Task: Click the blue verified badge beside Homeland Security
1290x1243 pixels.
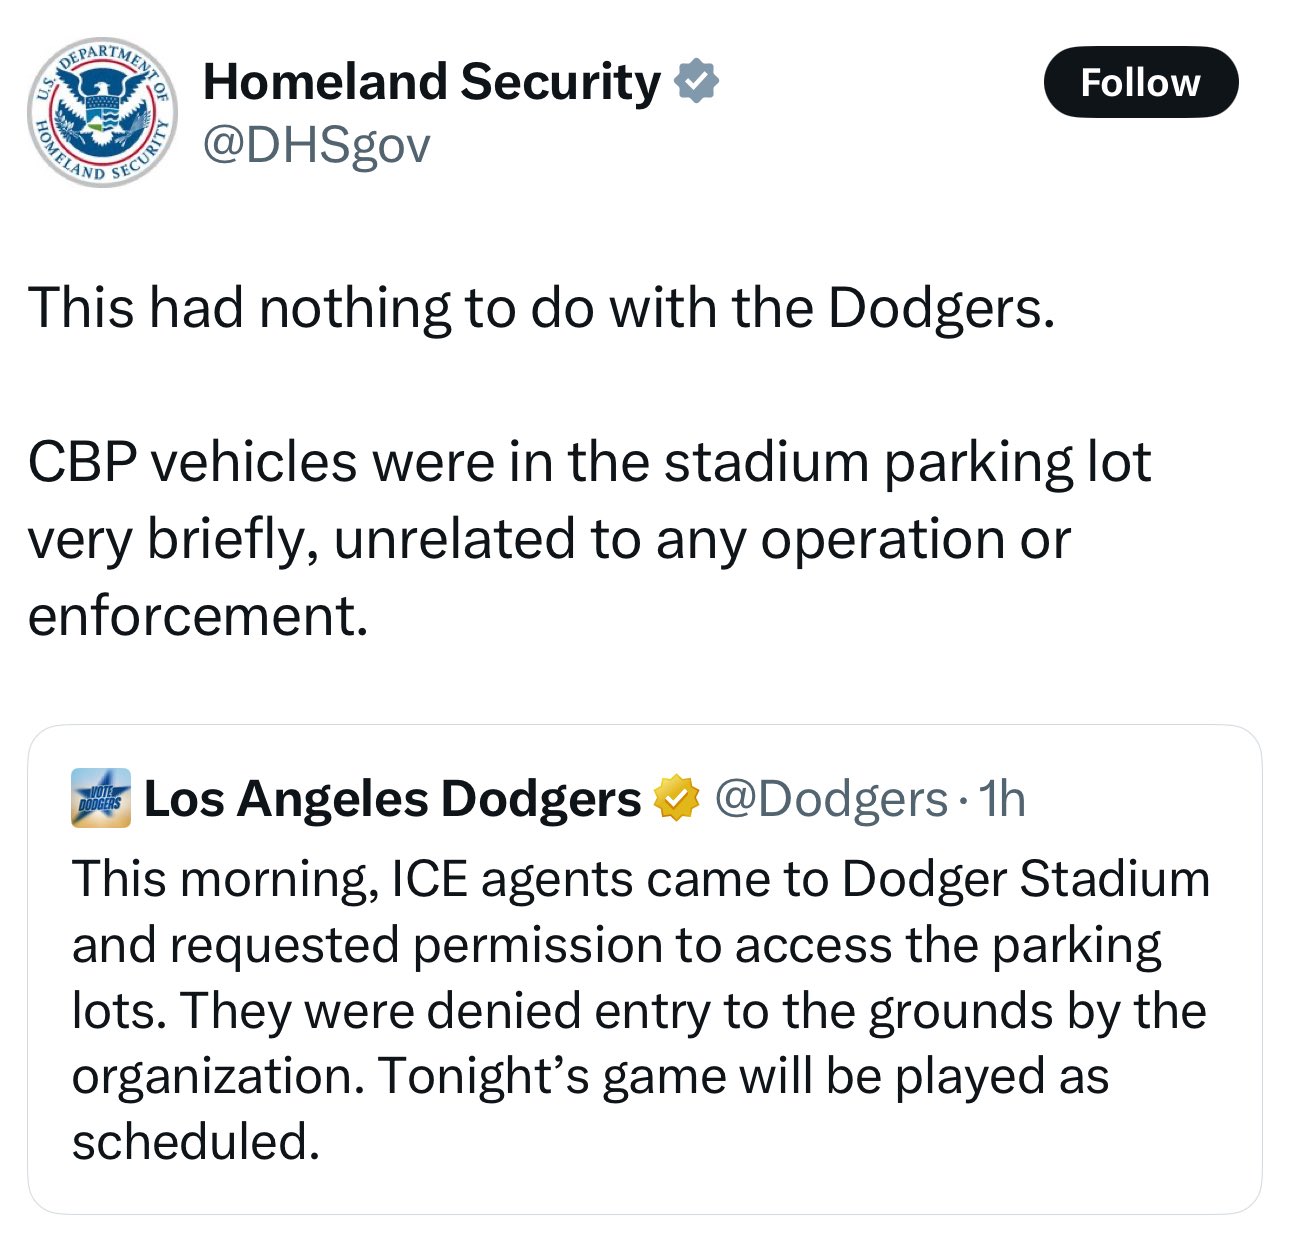Action: pyautogui.click(x=698, y=82)
